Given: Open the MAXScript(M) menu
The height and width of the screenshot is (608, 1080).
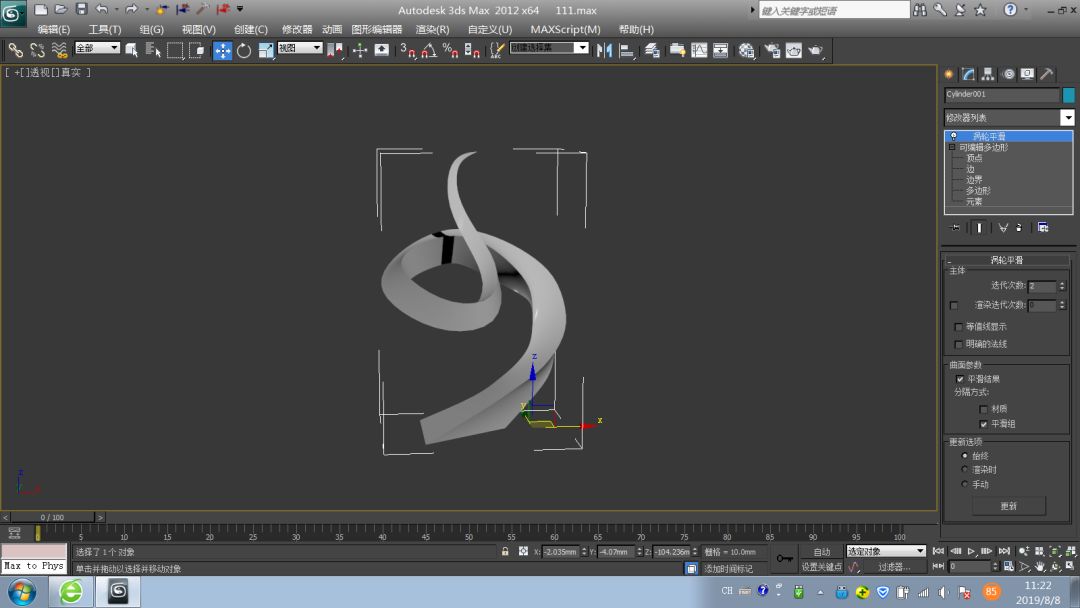Looking at the screenshot, I should [x=565, y=30].
